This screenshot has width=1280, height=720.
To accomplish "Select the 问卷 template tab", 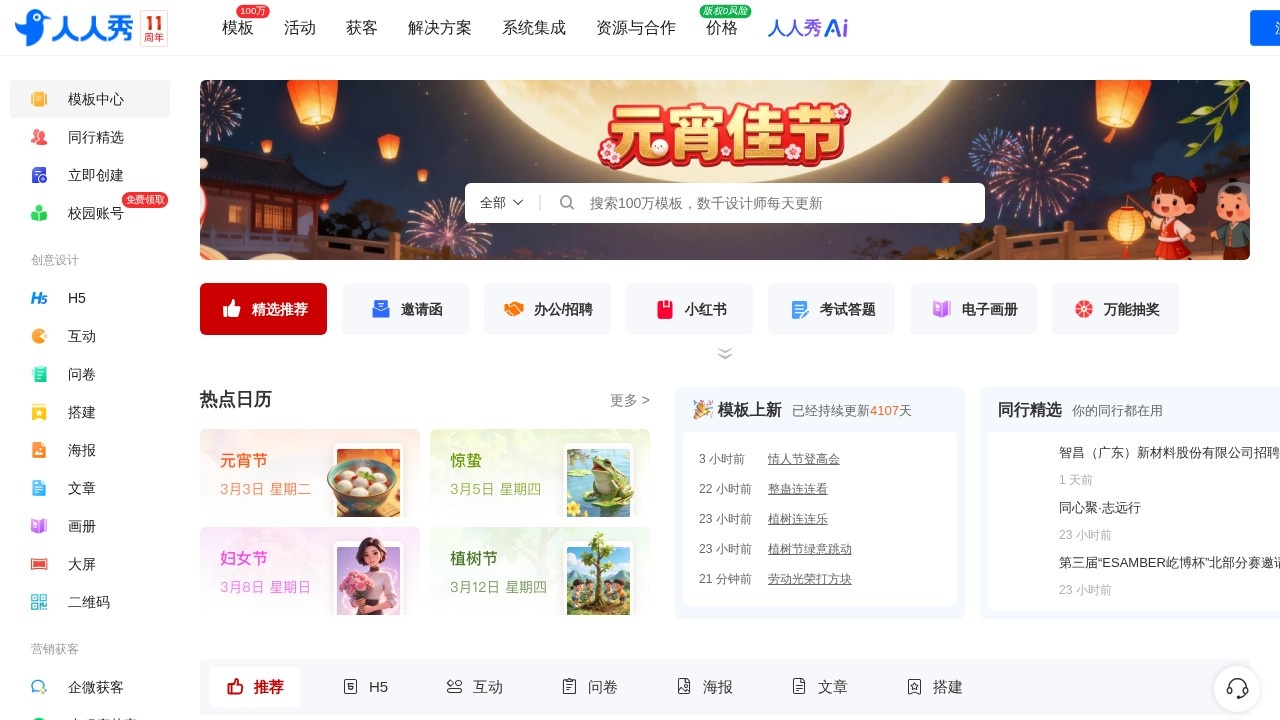I will (589, 687).
